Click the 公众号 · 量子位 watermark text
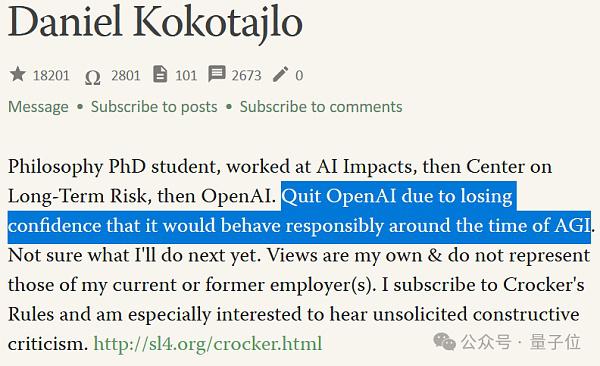 pyautogui.click(x=521, y=342)
